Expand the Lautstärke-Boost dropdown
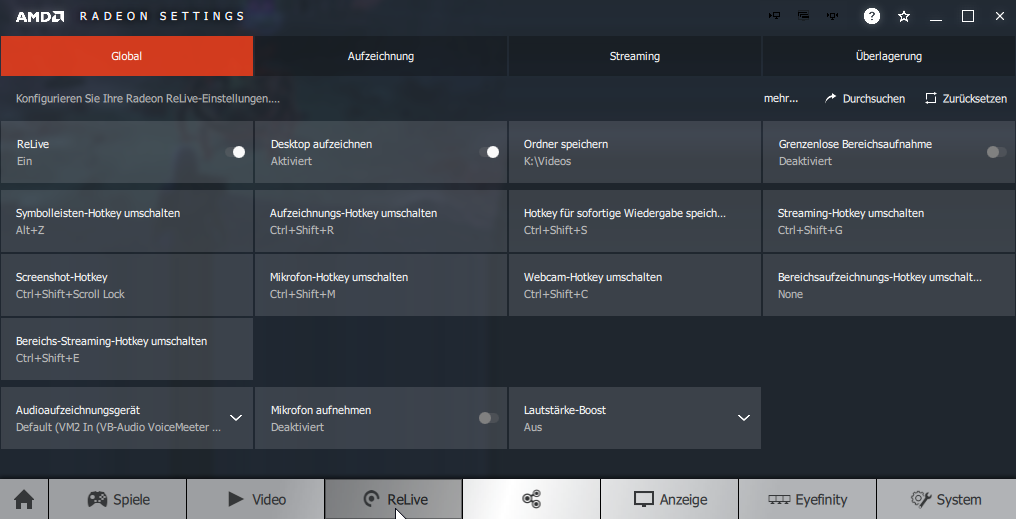Viewport: 1016px width, 519px height. [x=743, y=418]
